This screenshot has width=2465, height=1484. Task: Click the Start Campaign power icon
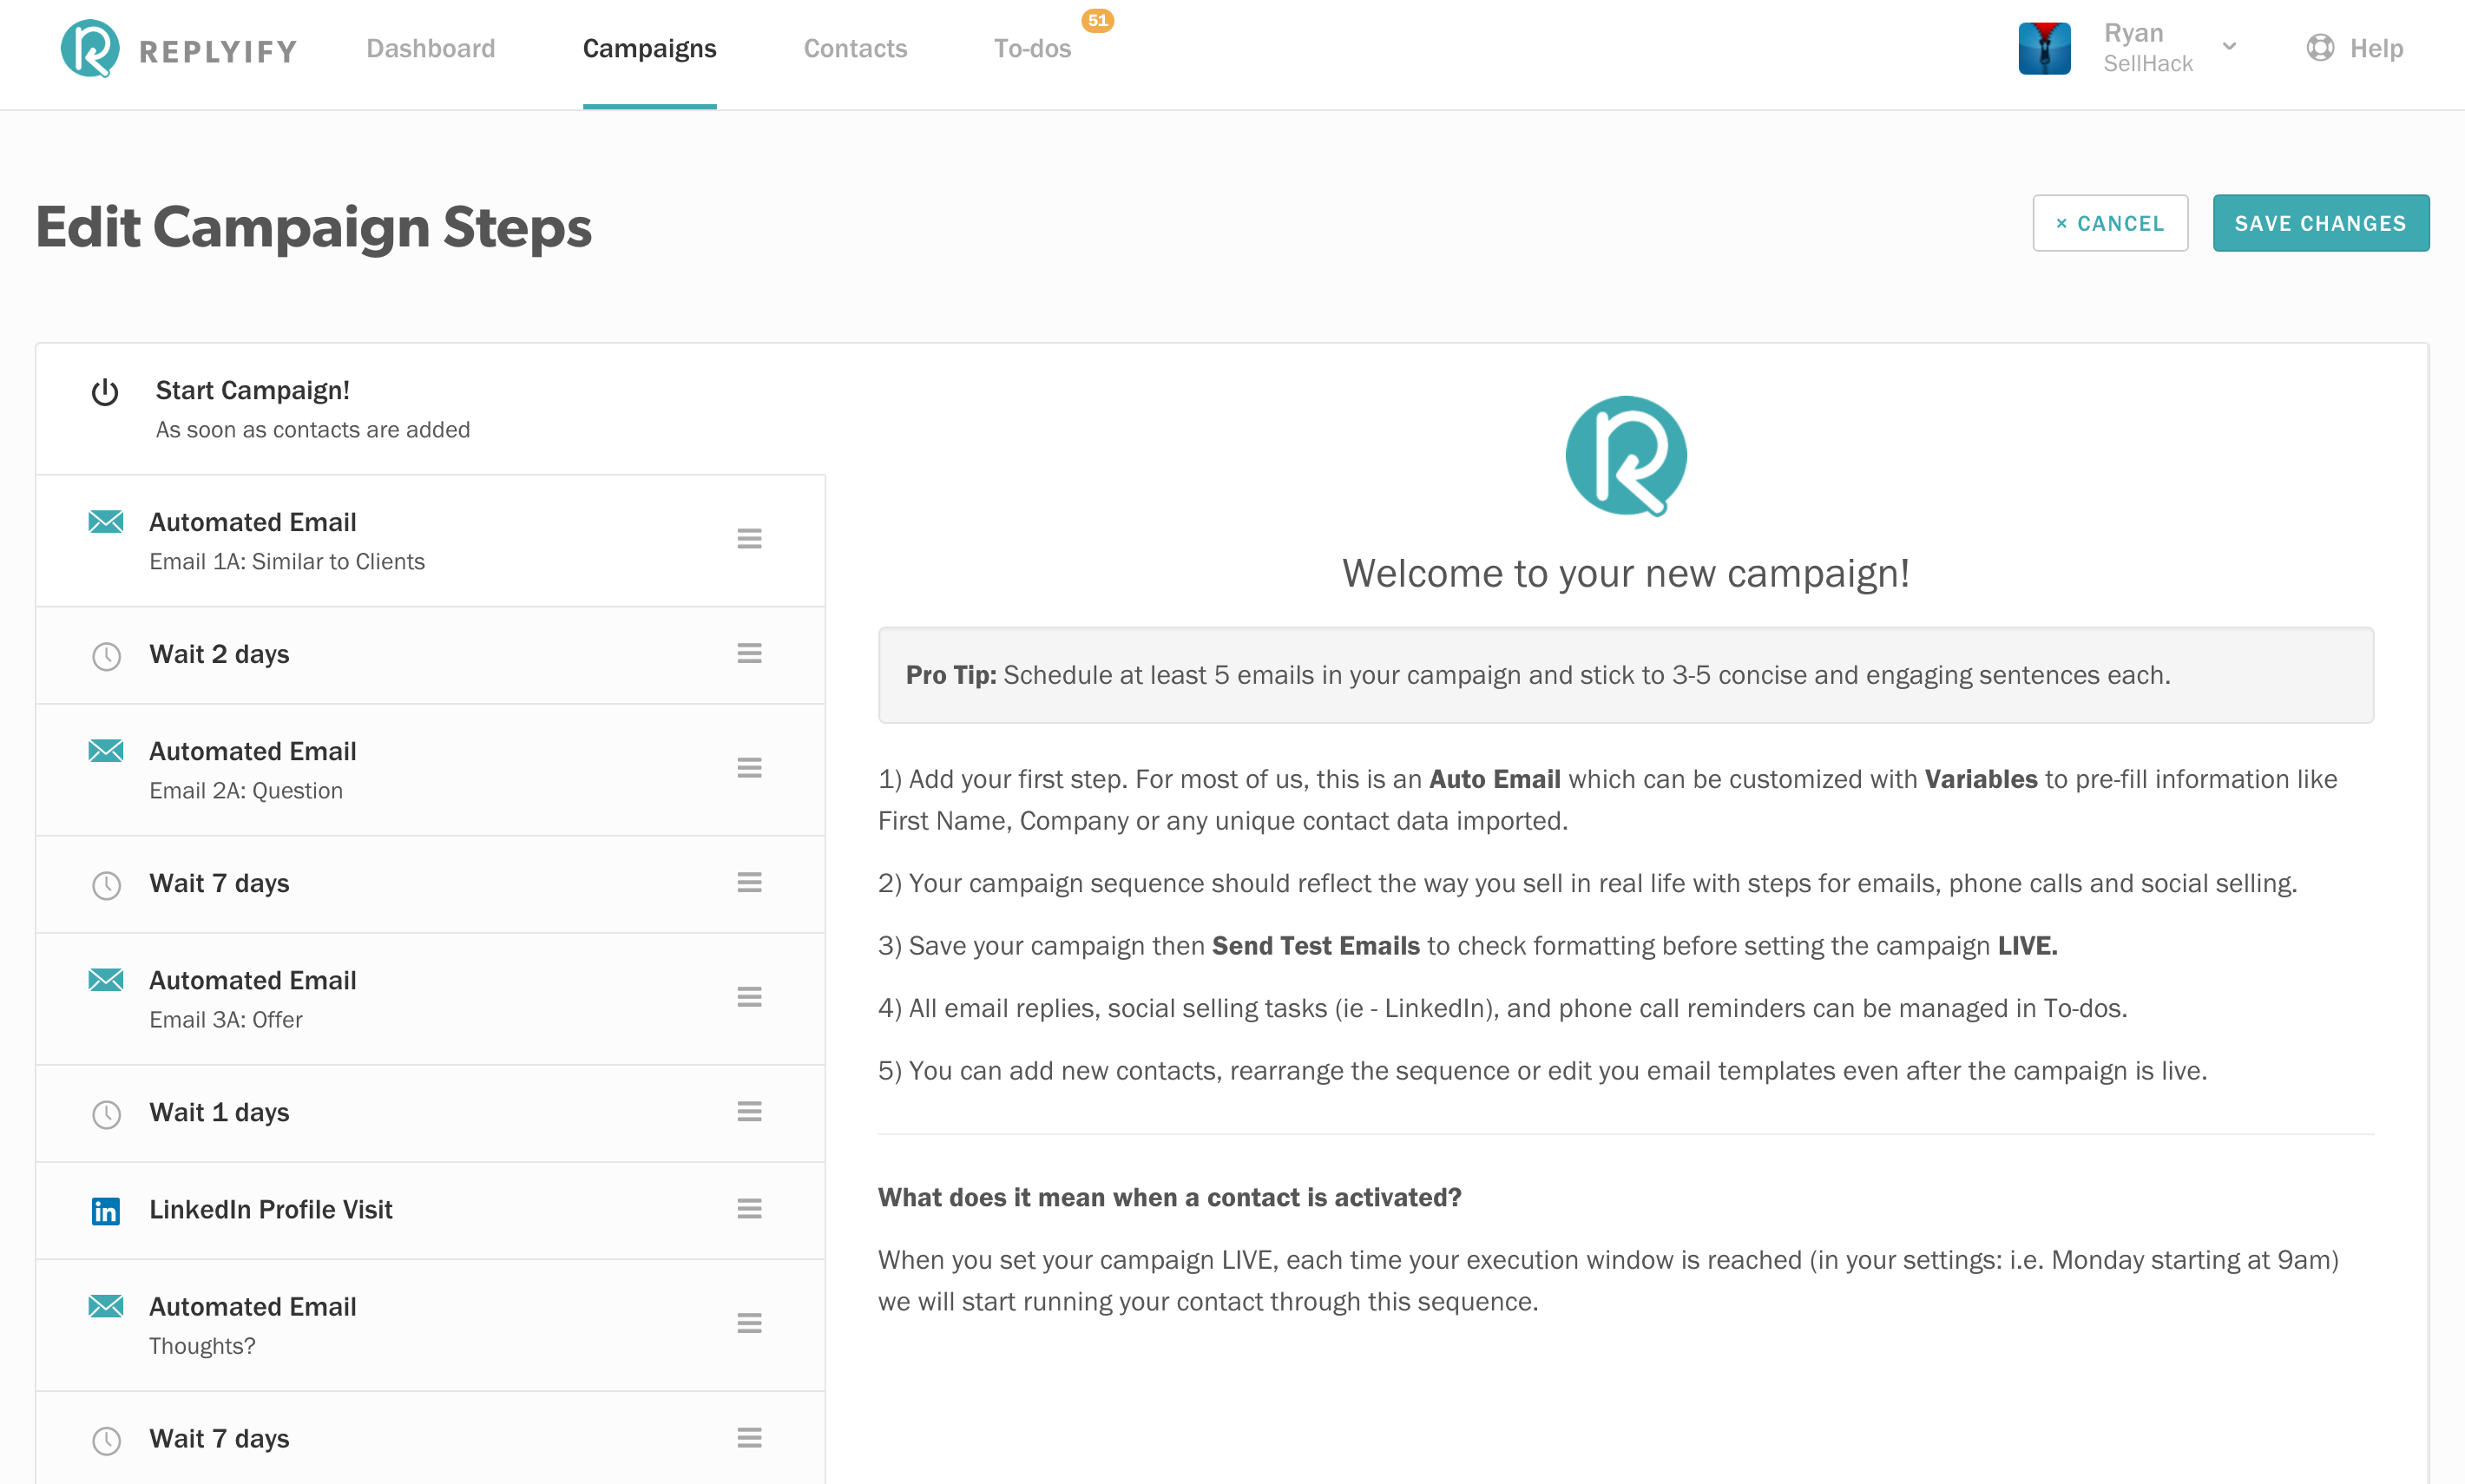(x=105, y=392)
